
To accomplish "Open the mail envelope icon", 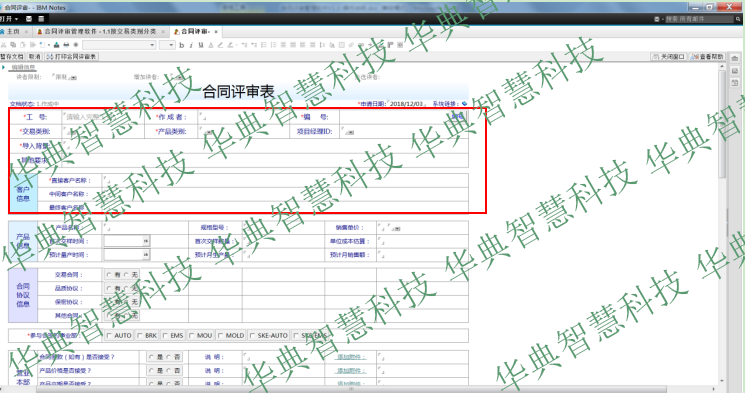I will pos(29,19).
